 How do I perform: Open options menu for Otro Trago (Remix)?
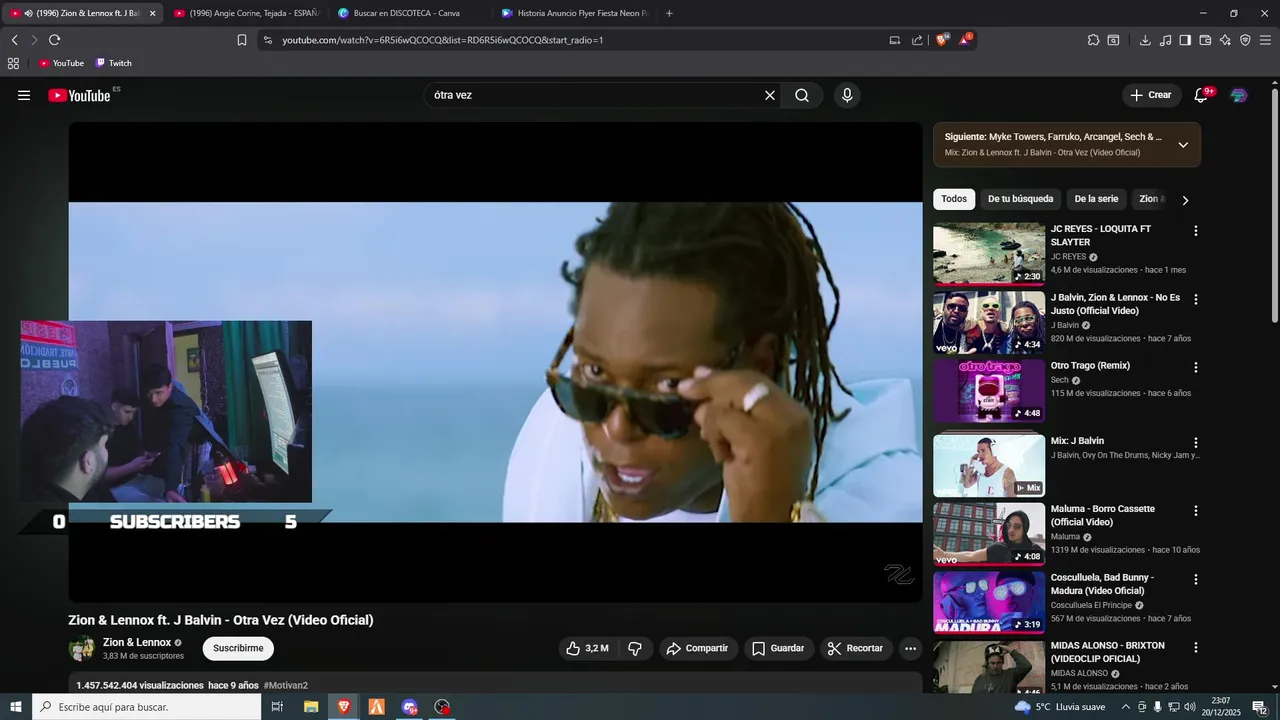click(x=1195, y=367)
